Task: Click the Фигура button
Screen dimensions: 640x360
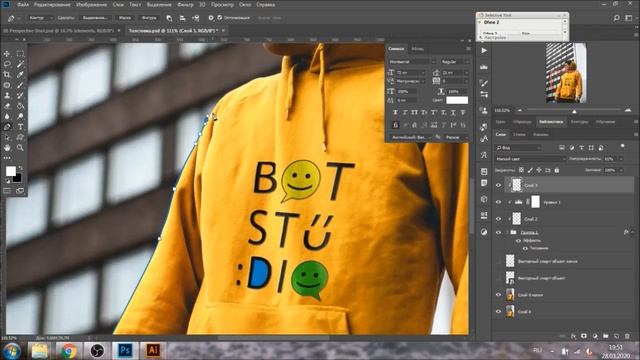Action: tap(149, 18)
